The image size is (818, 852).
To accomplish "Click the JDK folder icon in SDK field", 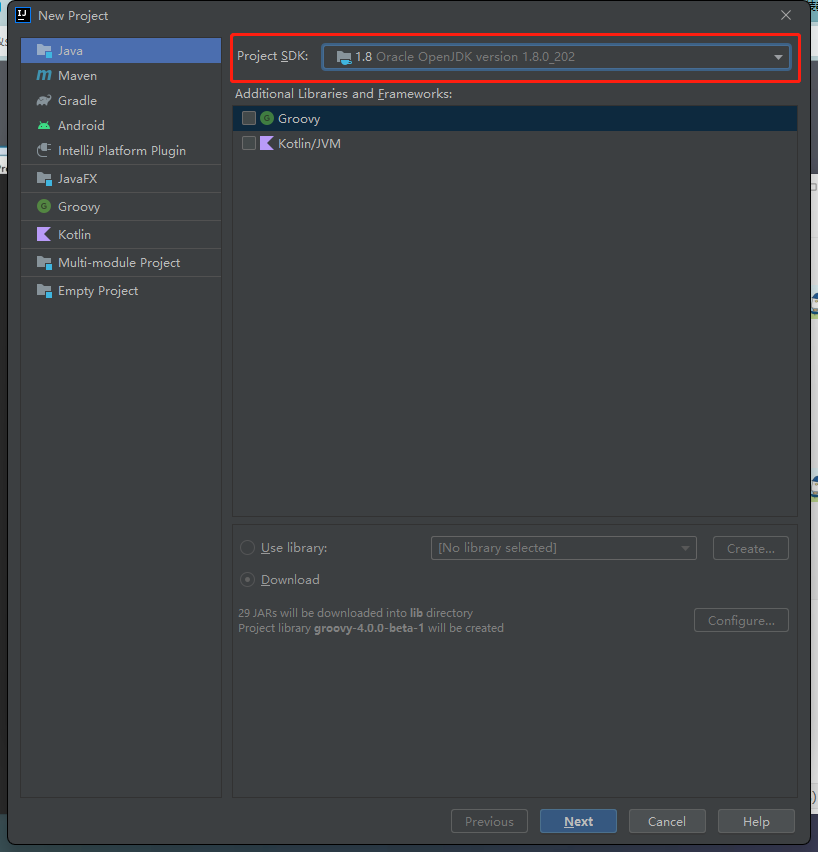I will pos(344,57).
